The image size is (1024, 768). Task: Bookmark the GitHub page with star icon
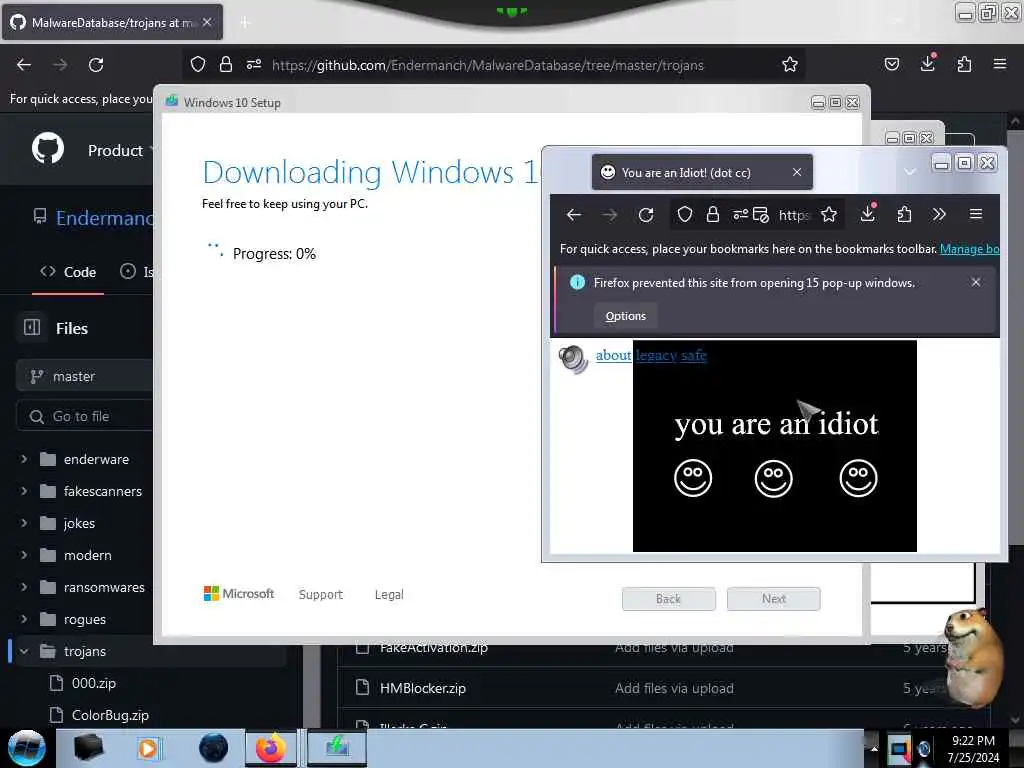pos(790,64)
